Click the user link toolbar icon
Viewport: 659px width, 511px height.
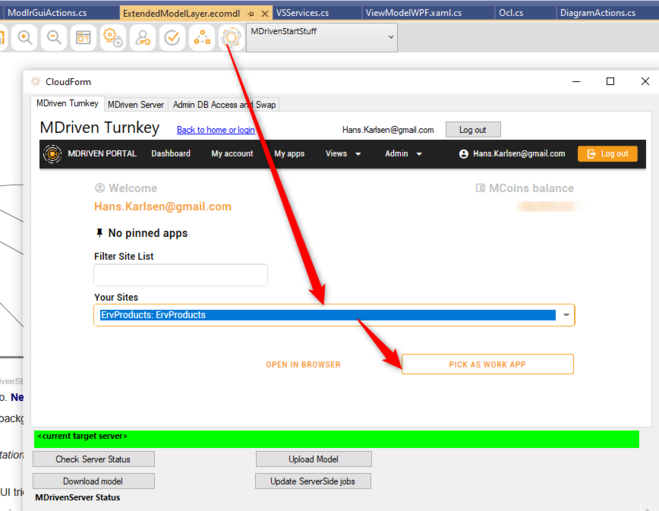coord(142,37)
